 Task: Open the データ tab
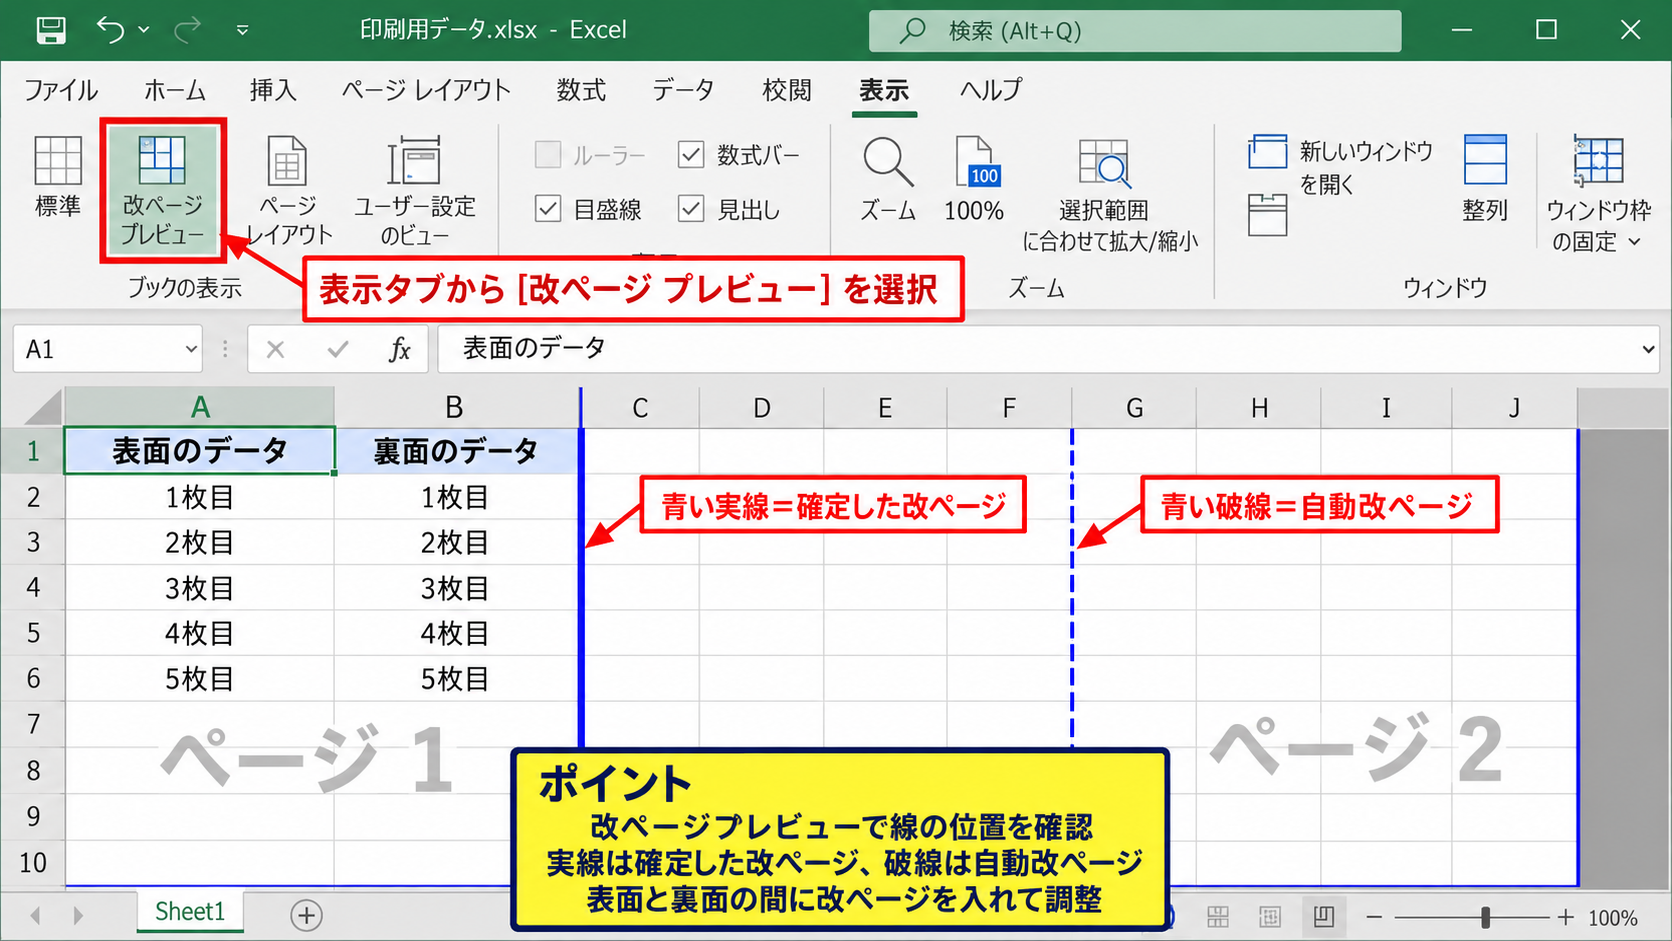[x=684, y=90]
